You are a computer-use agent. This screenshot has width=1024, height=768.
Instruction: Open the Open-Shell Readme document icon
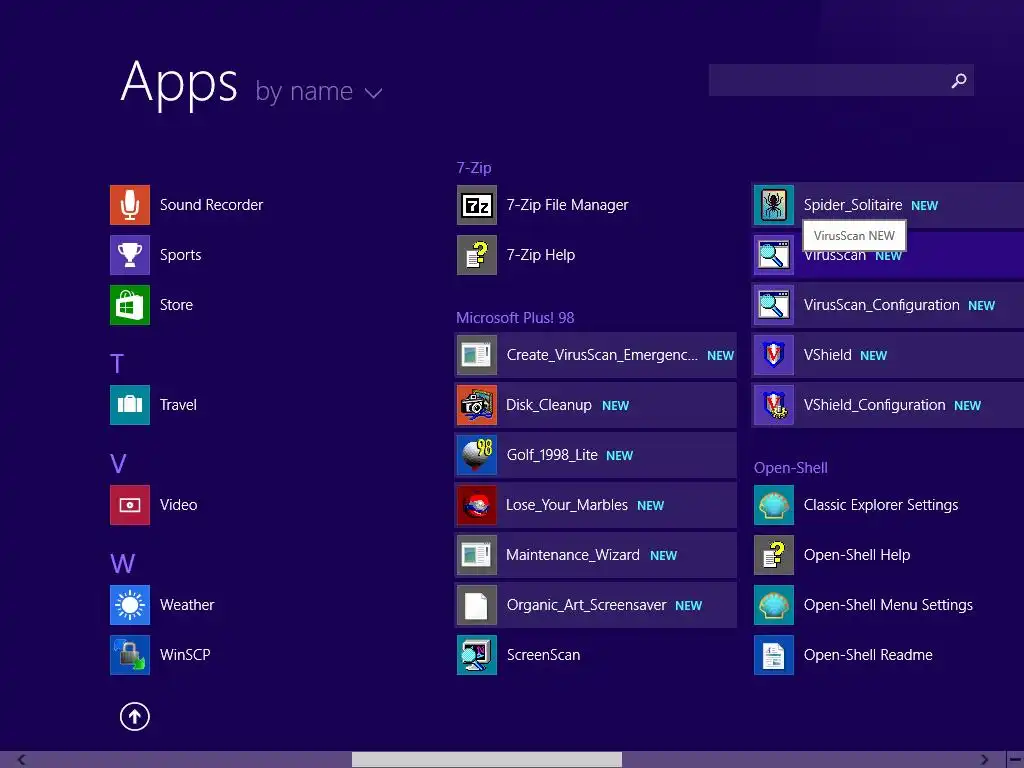click(774, 655)
